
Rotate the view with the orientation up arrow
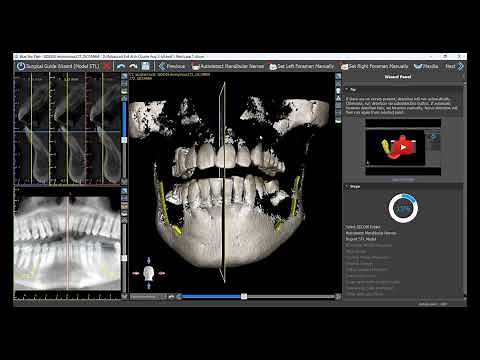(149, 260)
